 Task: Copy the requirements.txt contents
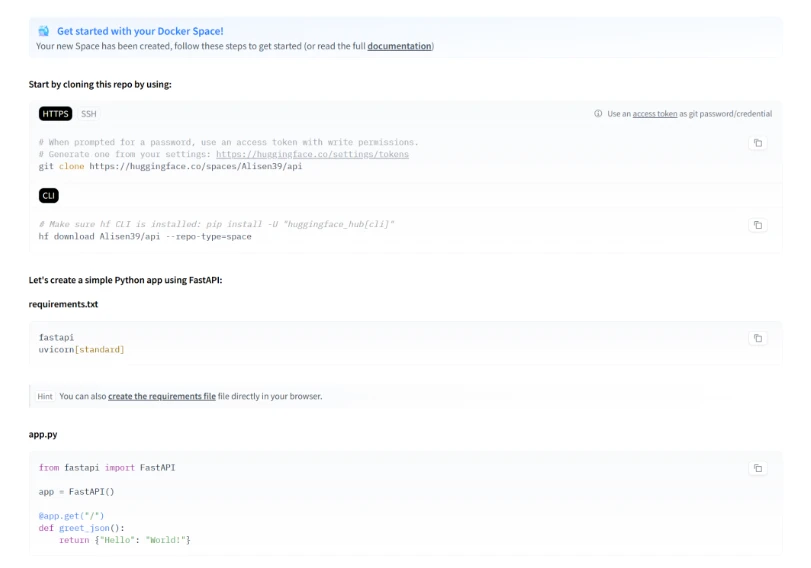tap(757, 338)
